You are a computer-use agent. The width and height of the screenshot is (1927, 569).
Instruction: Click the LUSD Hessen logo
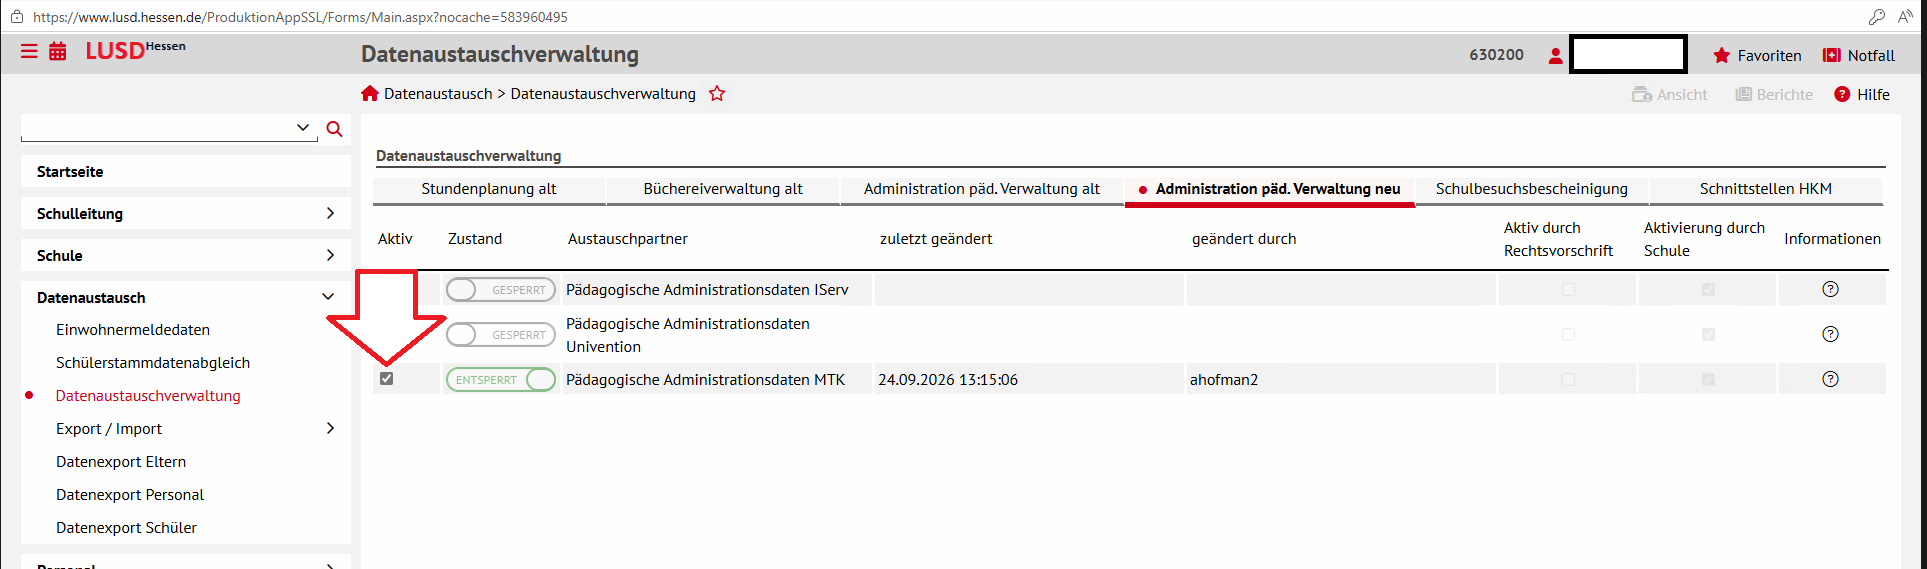135,51
